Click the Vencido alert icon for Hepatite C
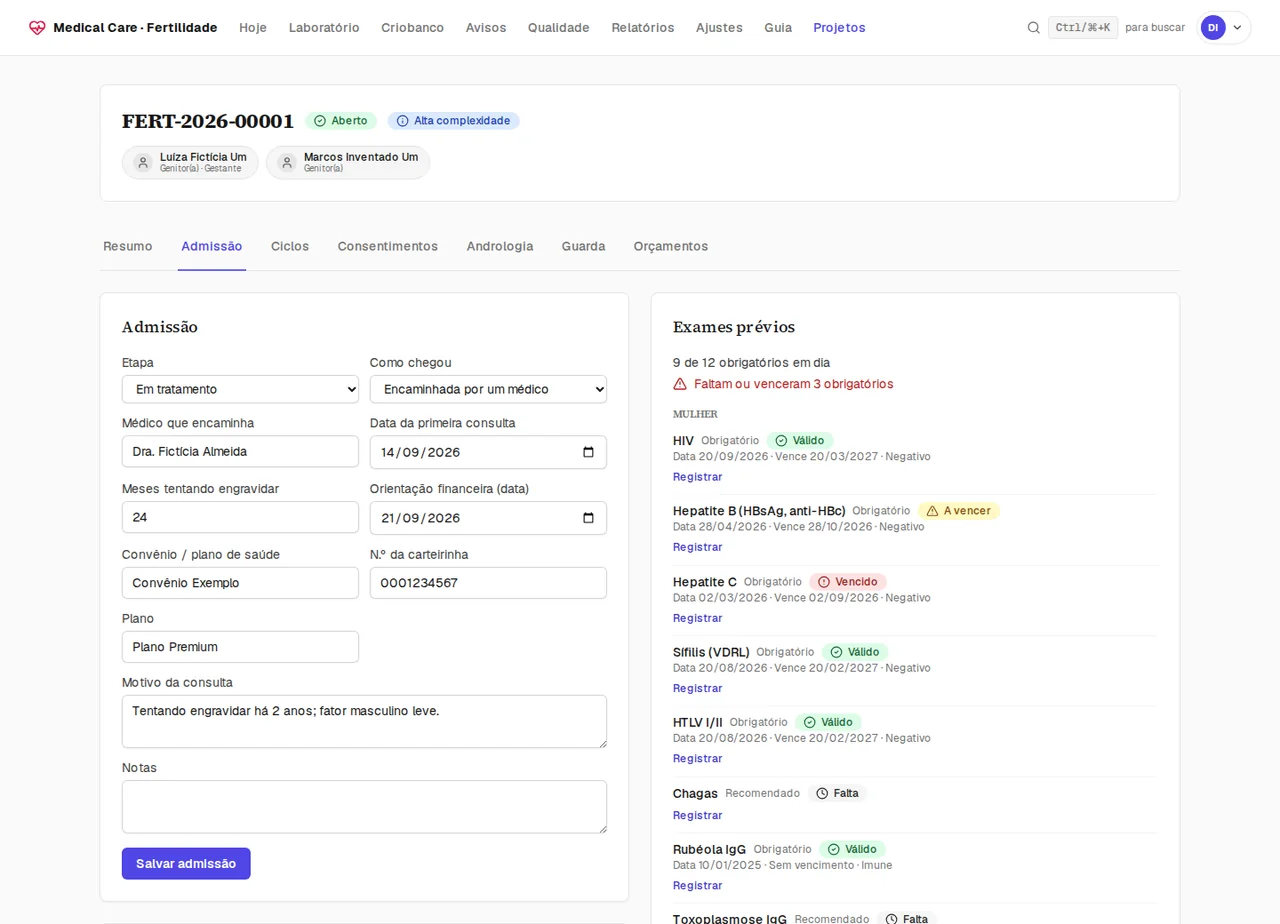This screenshot has height=924, width=1280. [824, 582]
